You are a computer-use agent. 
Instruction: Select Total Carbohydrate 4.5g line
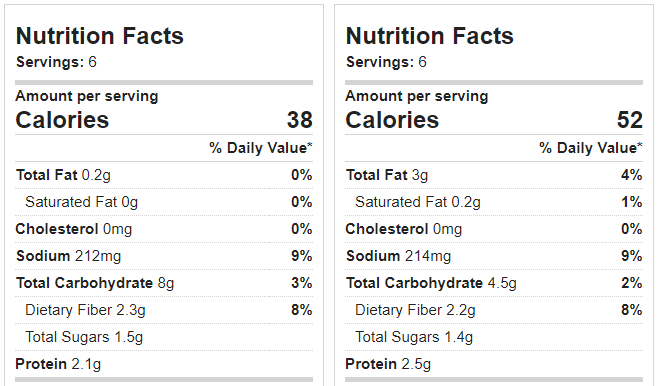pos(494,283)
